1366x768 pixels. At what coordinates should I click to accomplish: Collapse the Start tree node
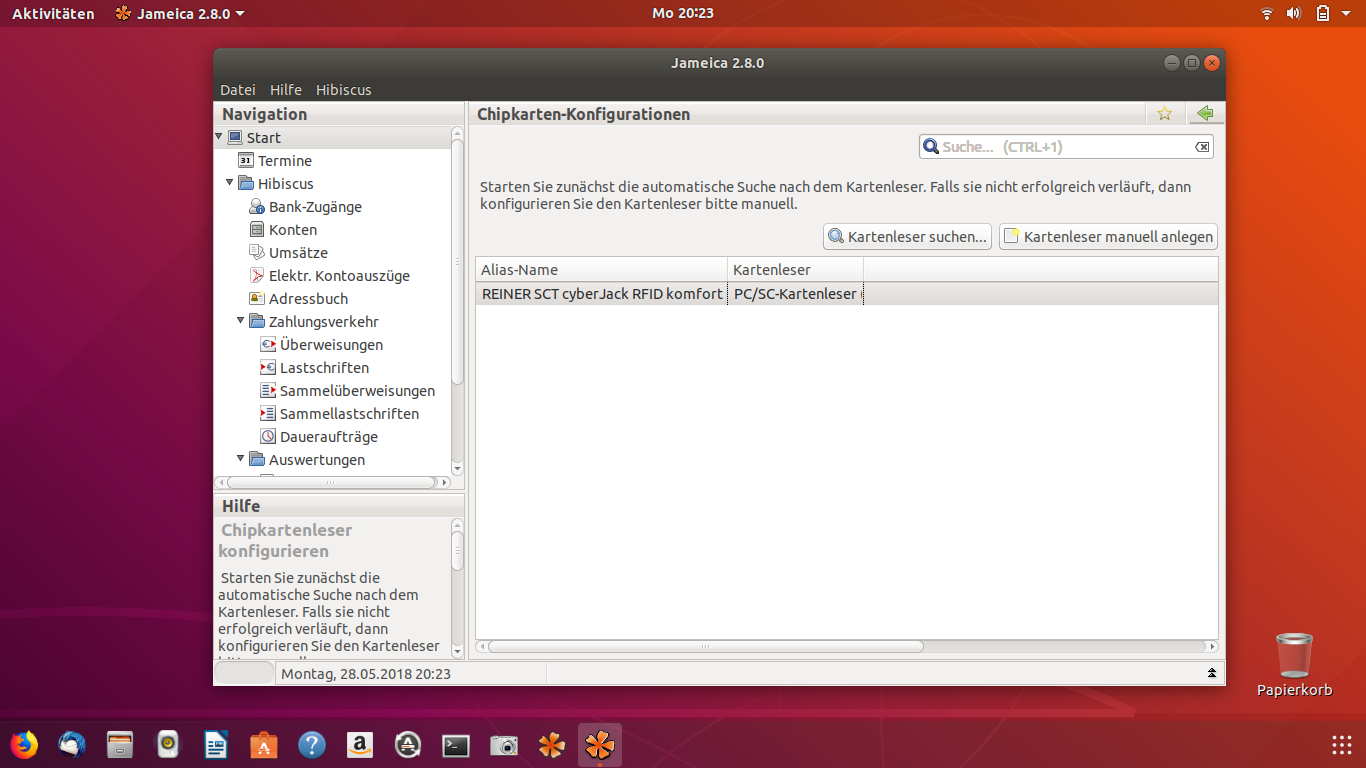(x=219, y=137)
